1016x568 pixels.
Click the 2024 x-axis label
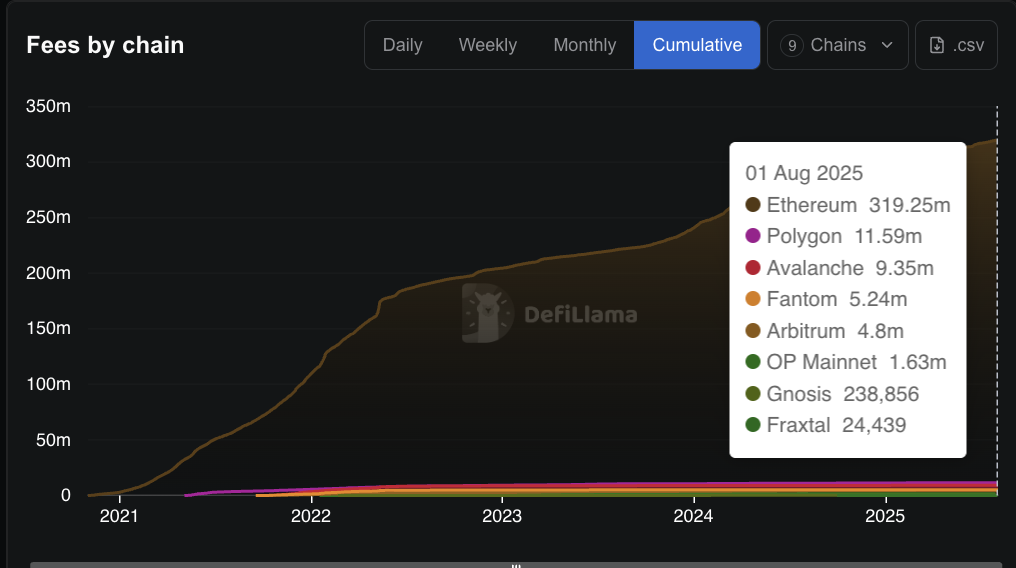tap(693, 516)
